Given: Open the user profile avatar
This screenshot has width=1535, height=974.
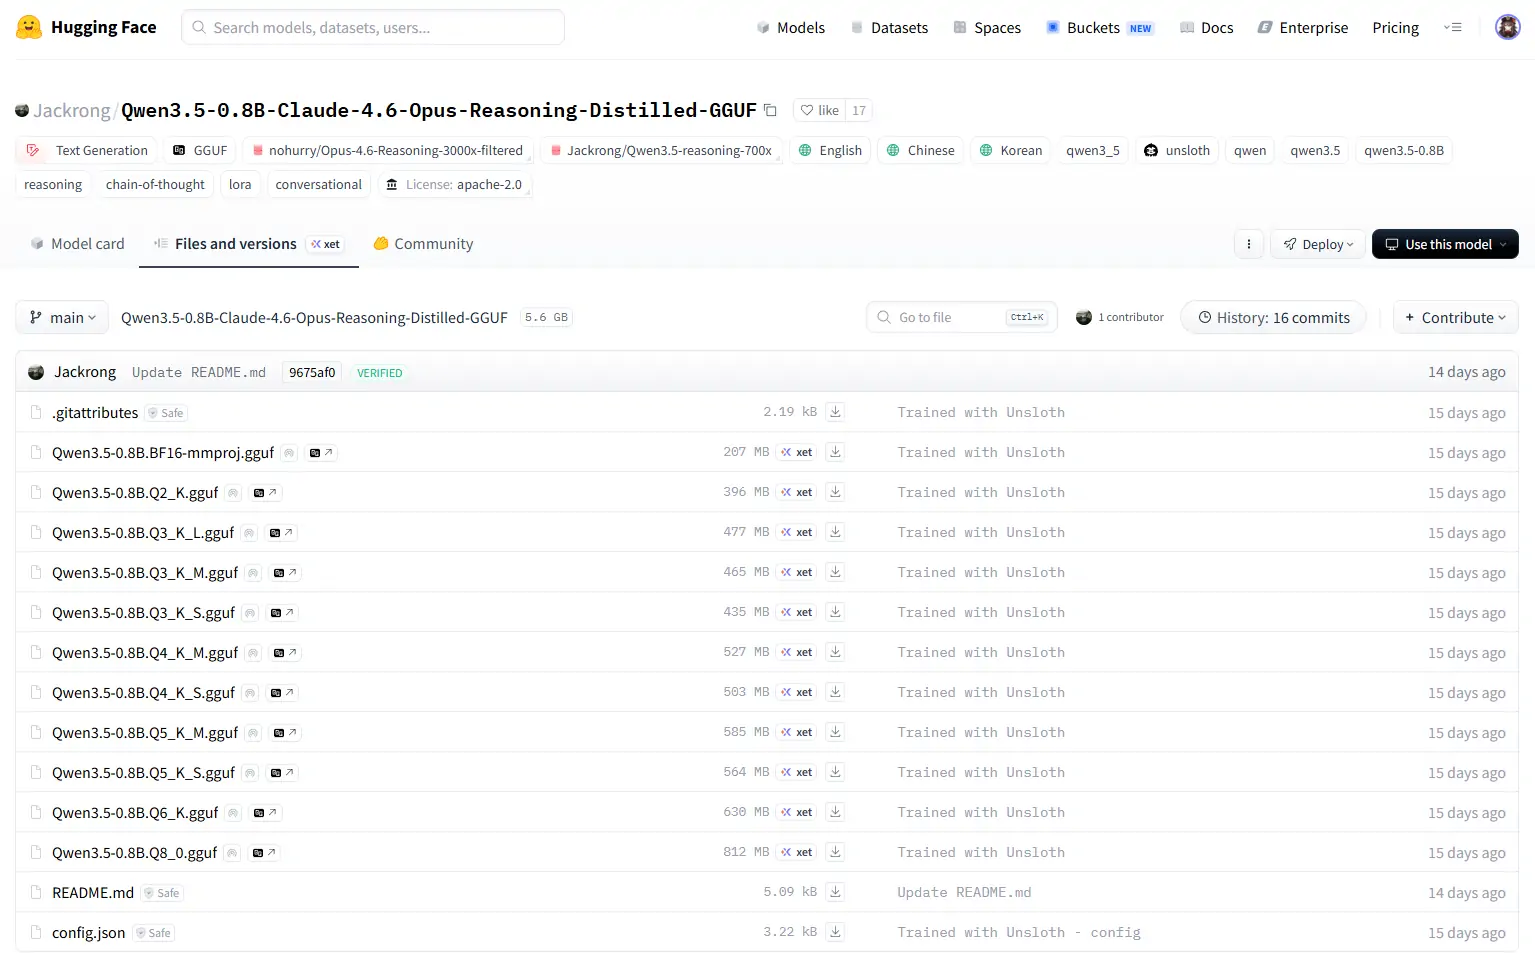Looking at the screenshot, I should [x=1507, y=28].
